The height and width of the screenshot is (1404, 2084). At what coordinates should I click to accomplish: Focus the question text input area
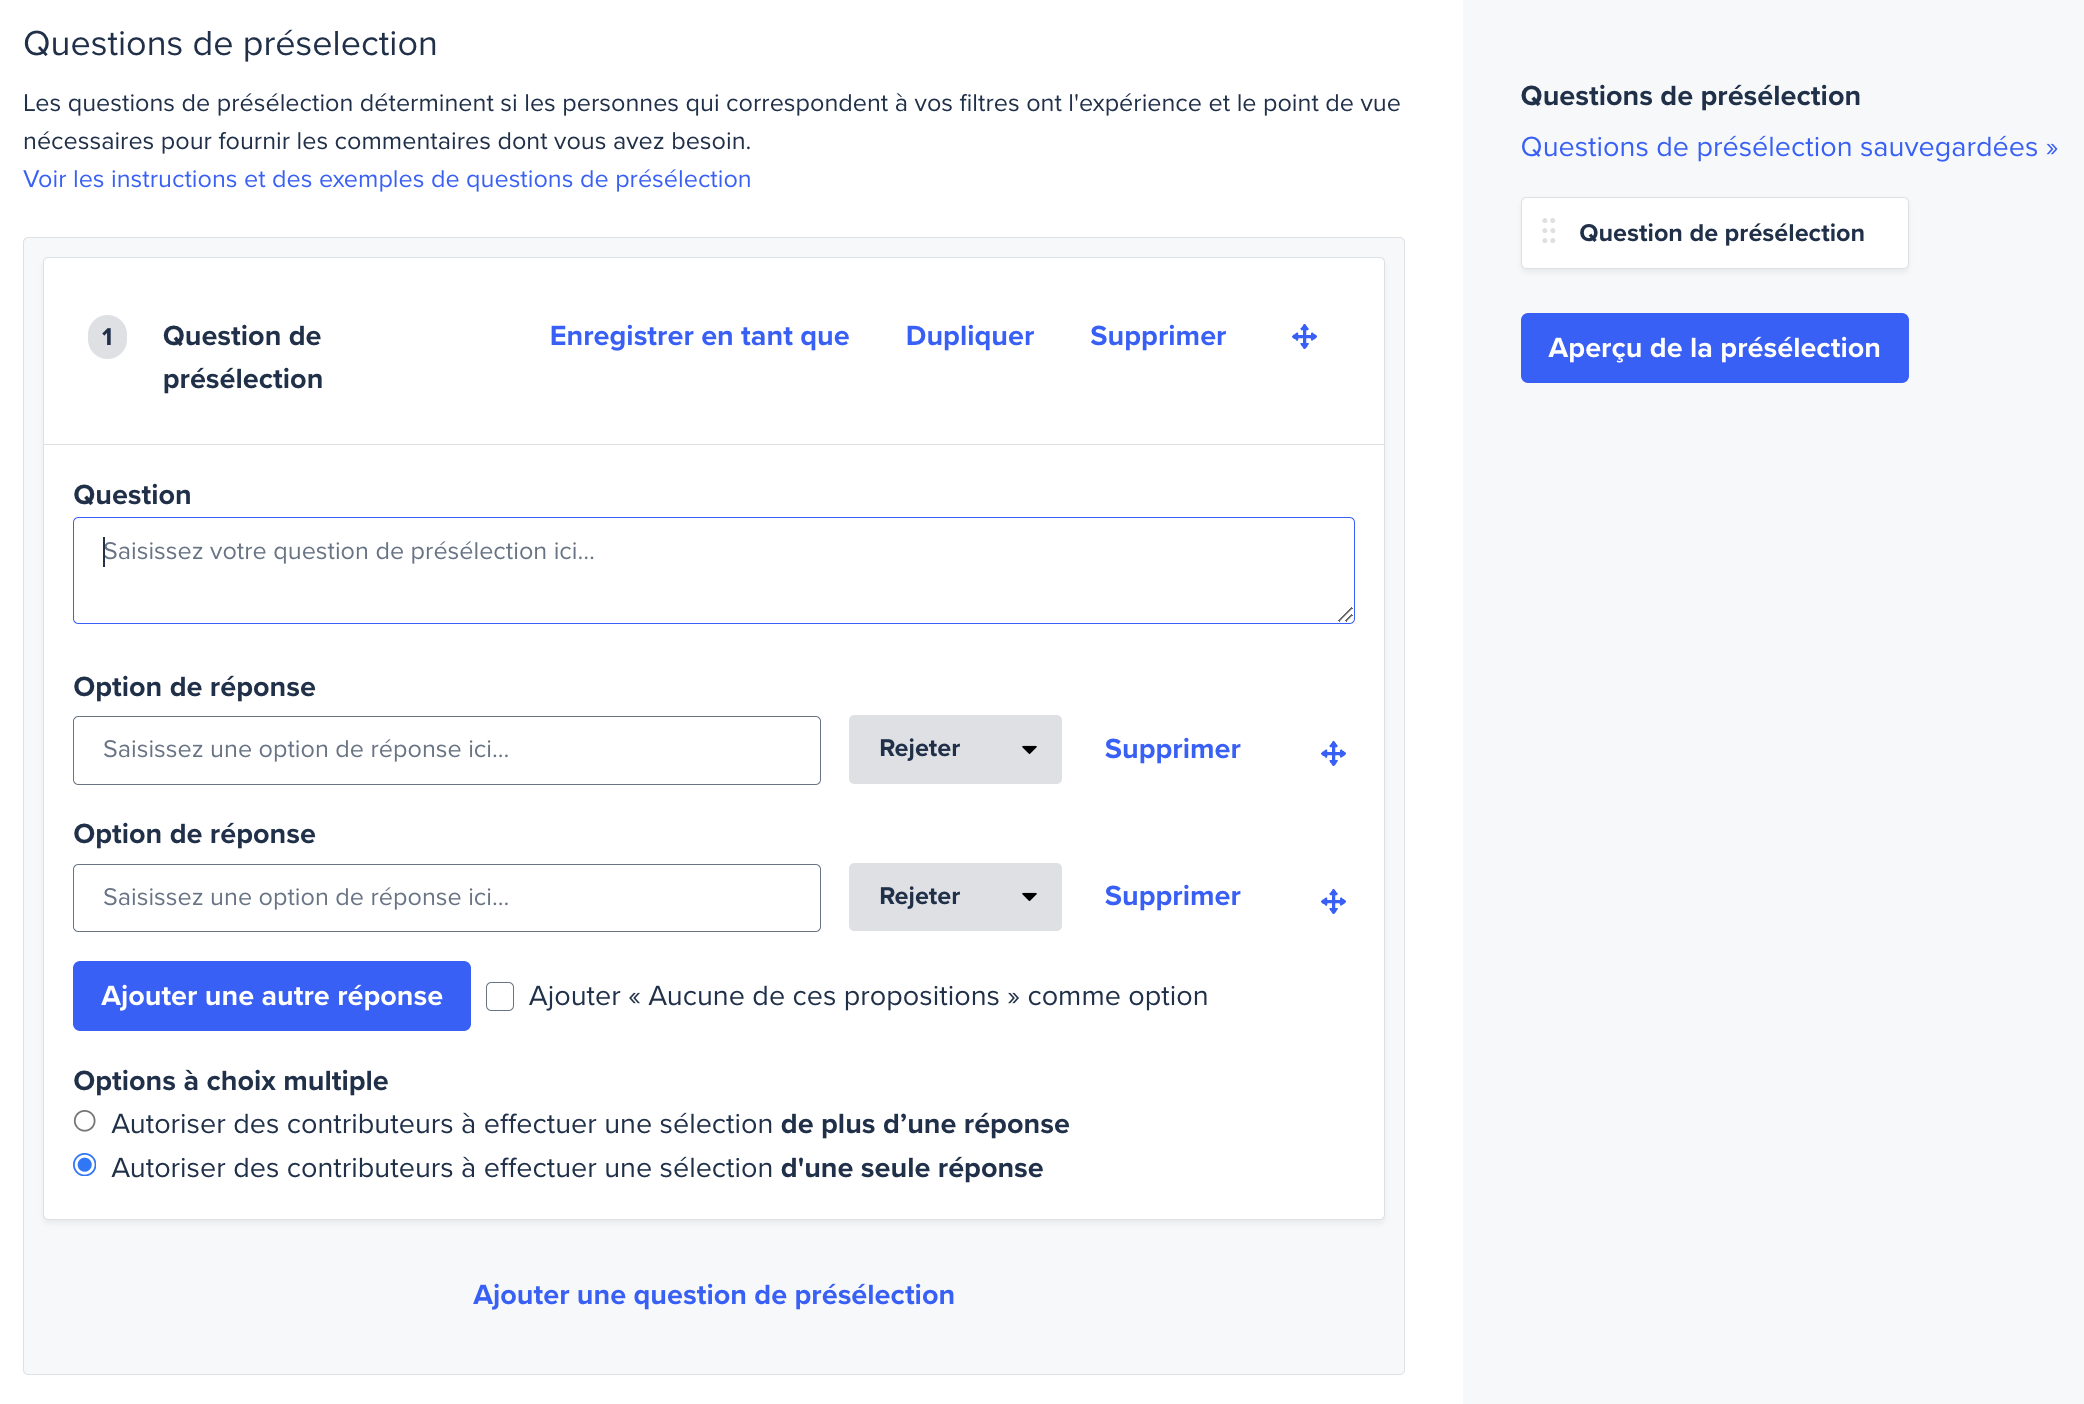click(713, 570)
